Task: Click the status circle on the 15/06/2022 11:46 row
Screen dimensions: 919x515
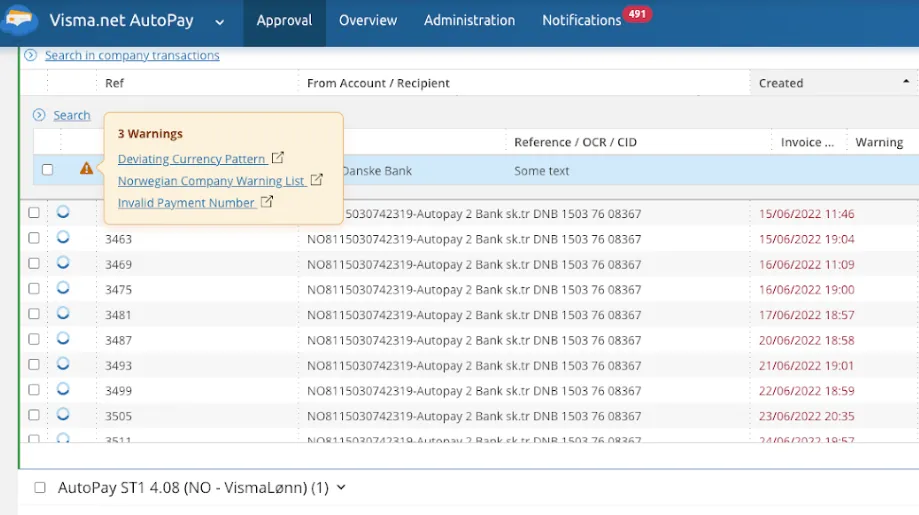Action: pos(63,212)
